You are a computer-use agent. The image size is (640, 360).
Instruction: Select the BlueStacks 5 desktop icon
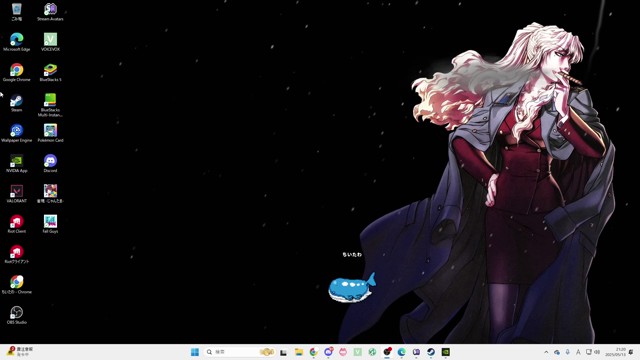pyautogui.click(x=50, y=72)
